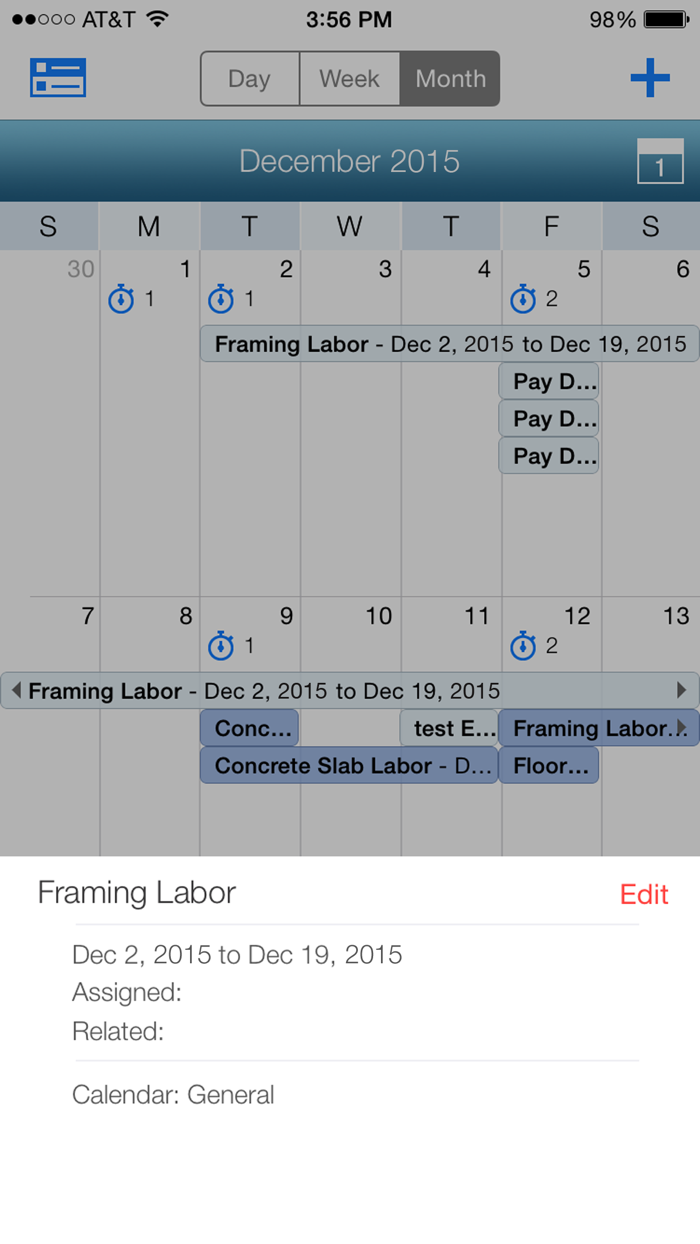700x1244 pixels.
Task: Open the first Pay D... event on December 5
Action: [x=548, y=381]
